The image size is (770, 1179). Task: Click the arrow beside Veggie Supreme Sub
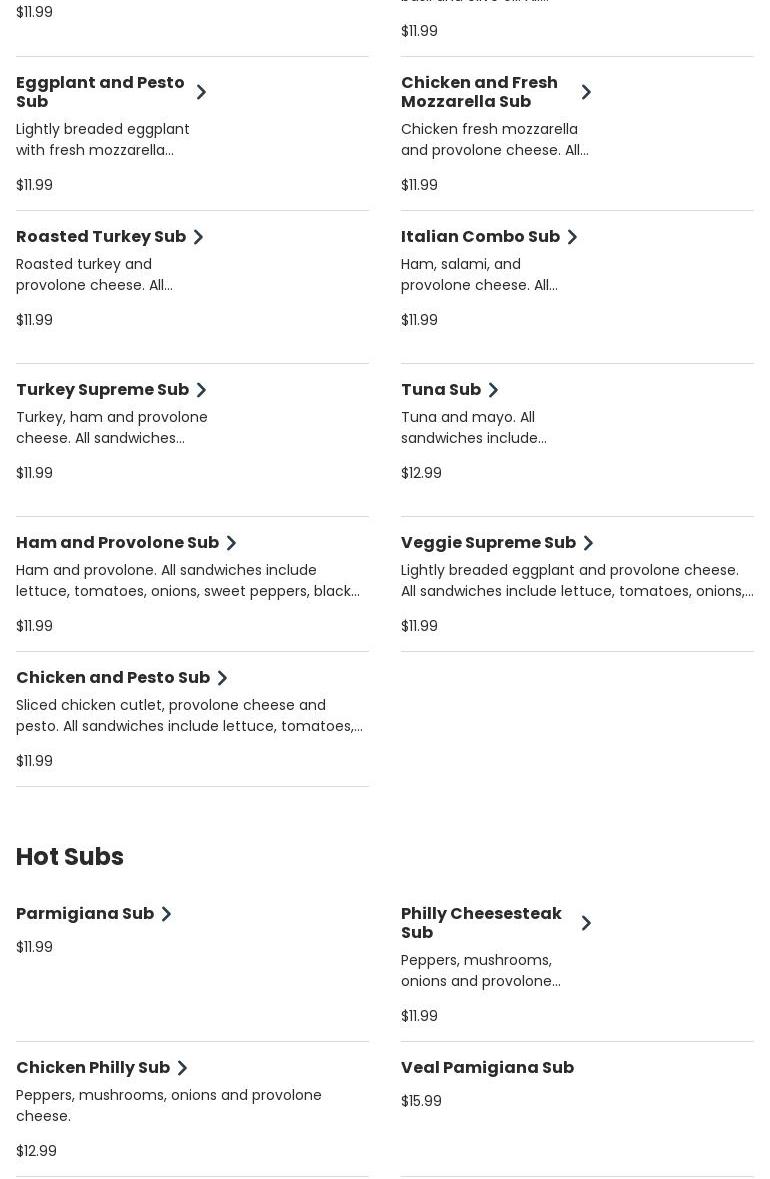coord(588,543)
